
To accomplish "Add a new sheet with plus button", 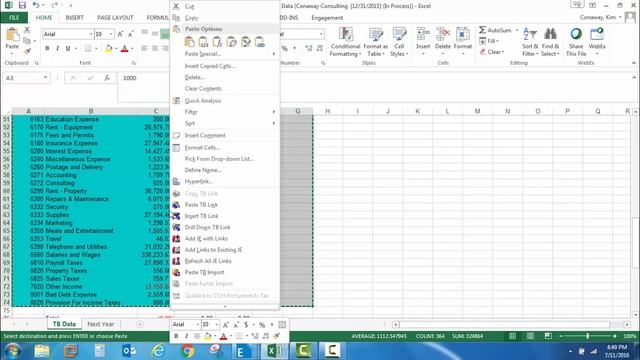I will 140,324.
